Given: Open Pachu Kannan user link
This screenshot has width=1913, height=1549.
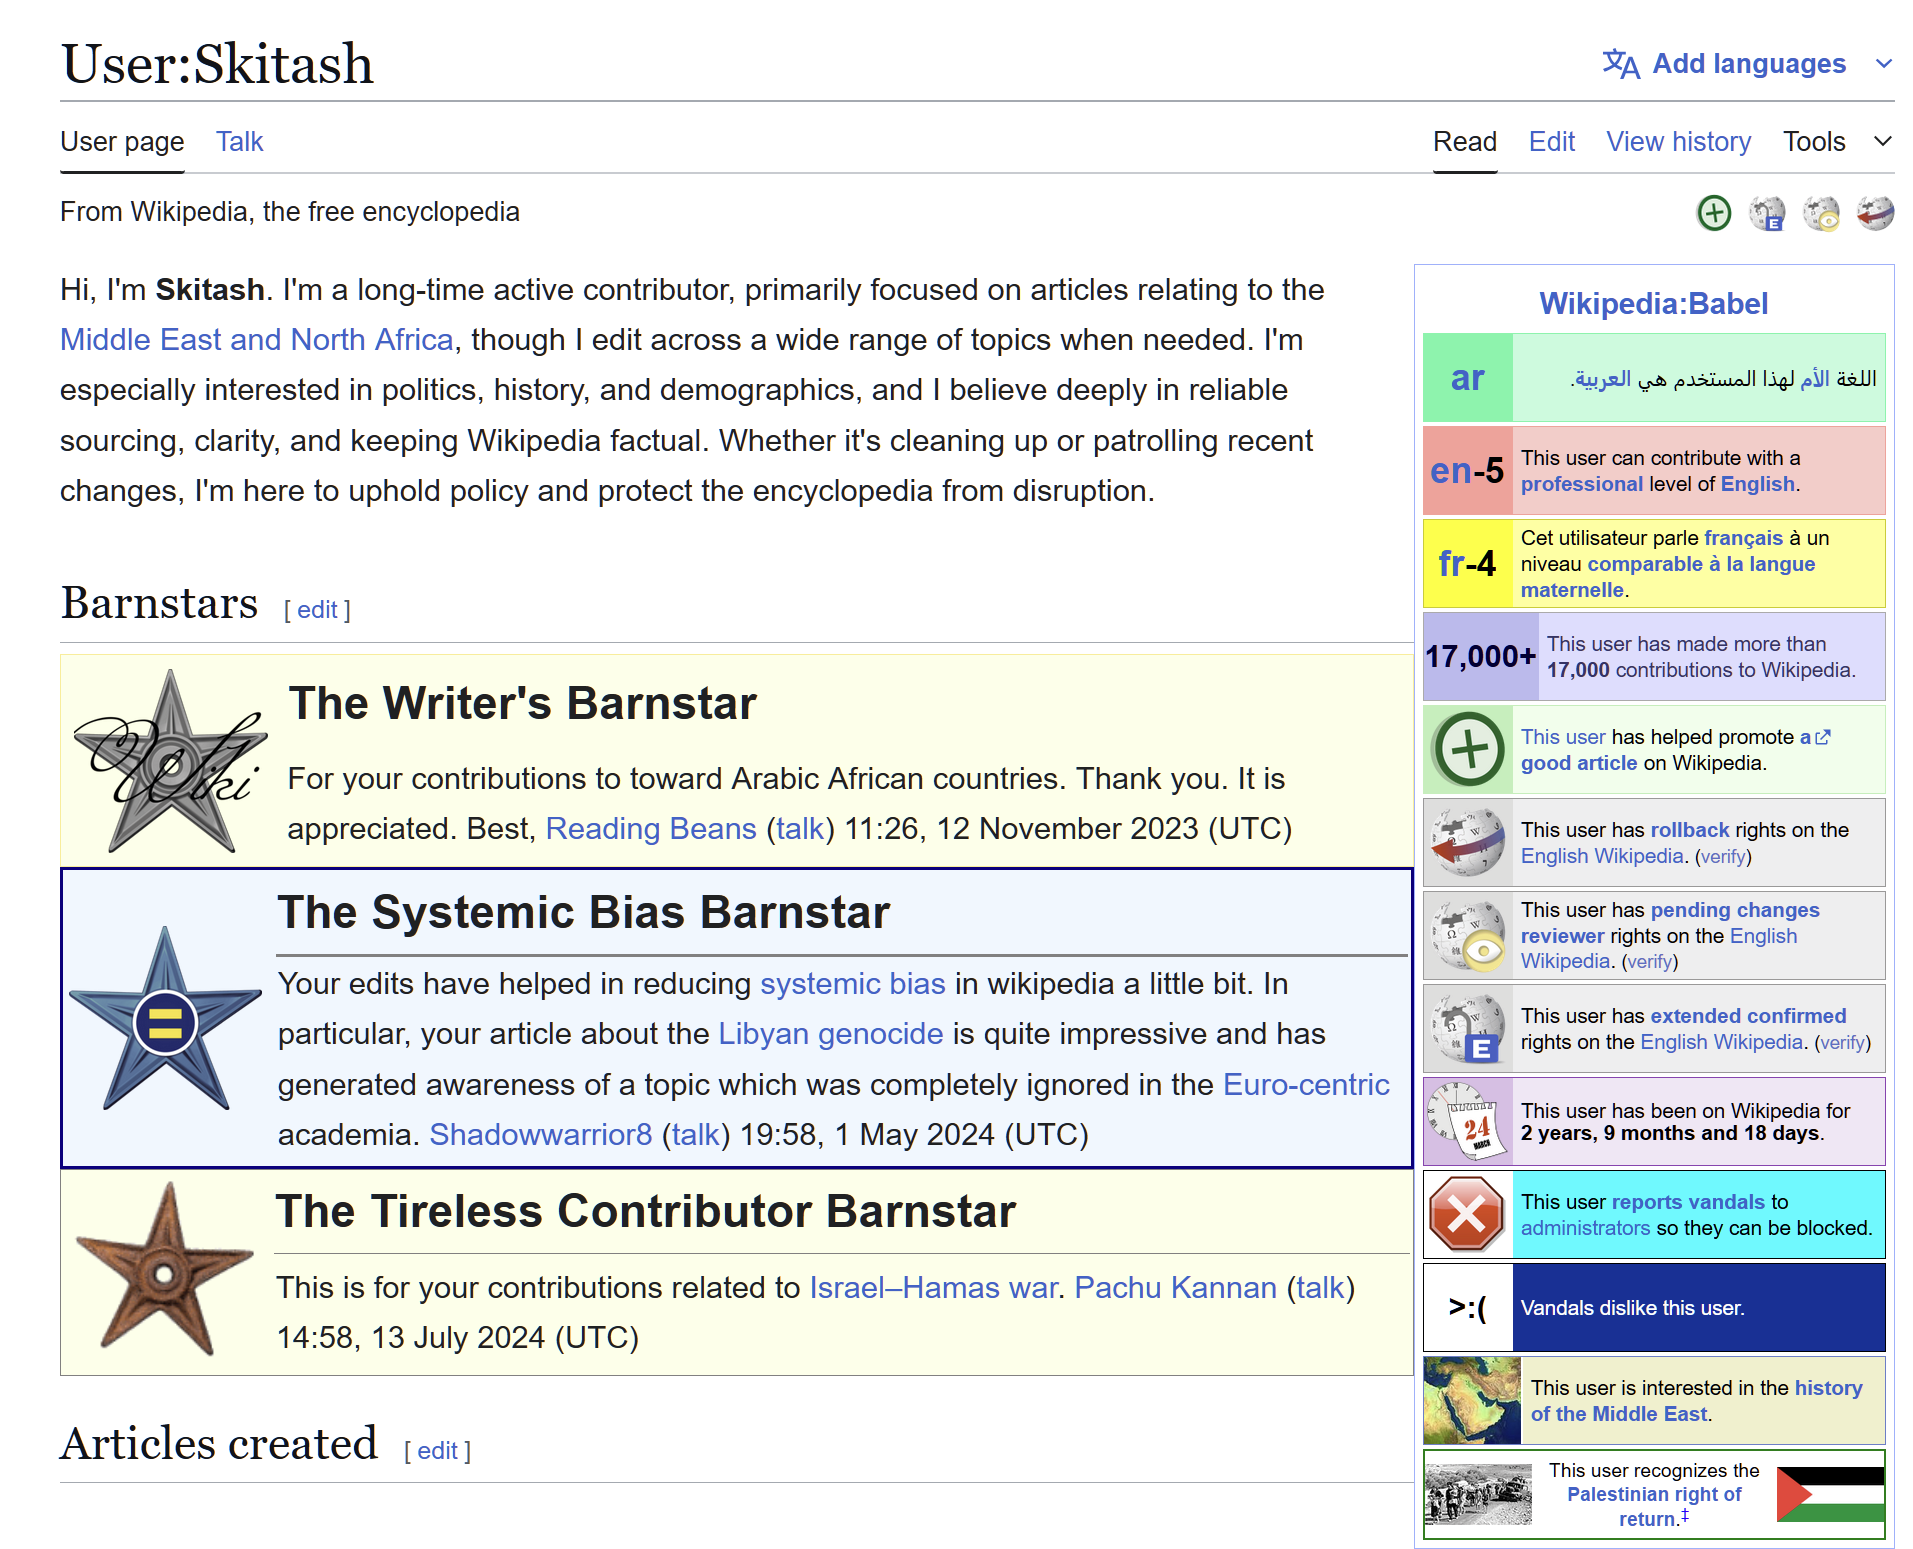Looking at the screenshot, I should (x=1176, y=1288).
